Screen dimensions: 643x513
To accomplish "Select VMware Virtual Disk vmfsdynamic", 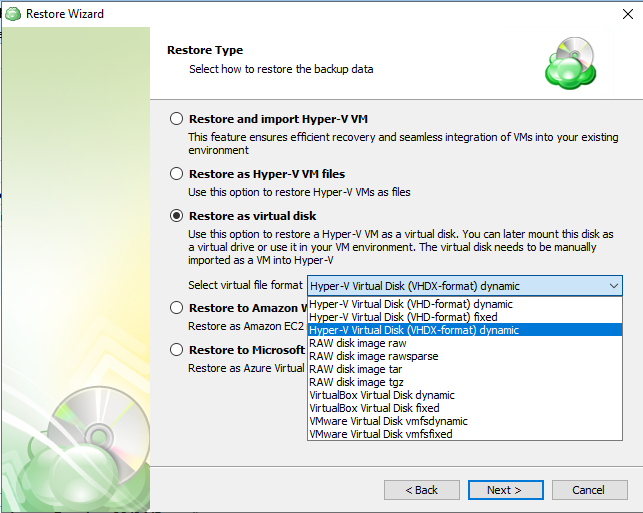I will click(x=388, y=421).
